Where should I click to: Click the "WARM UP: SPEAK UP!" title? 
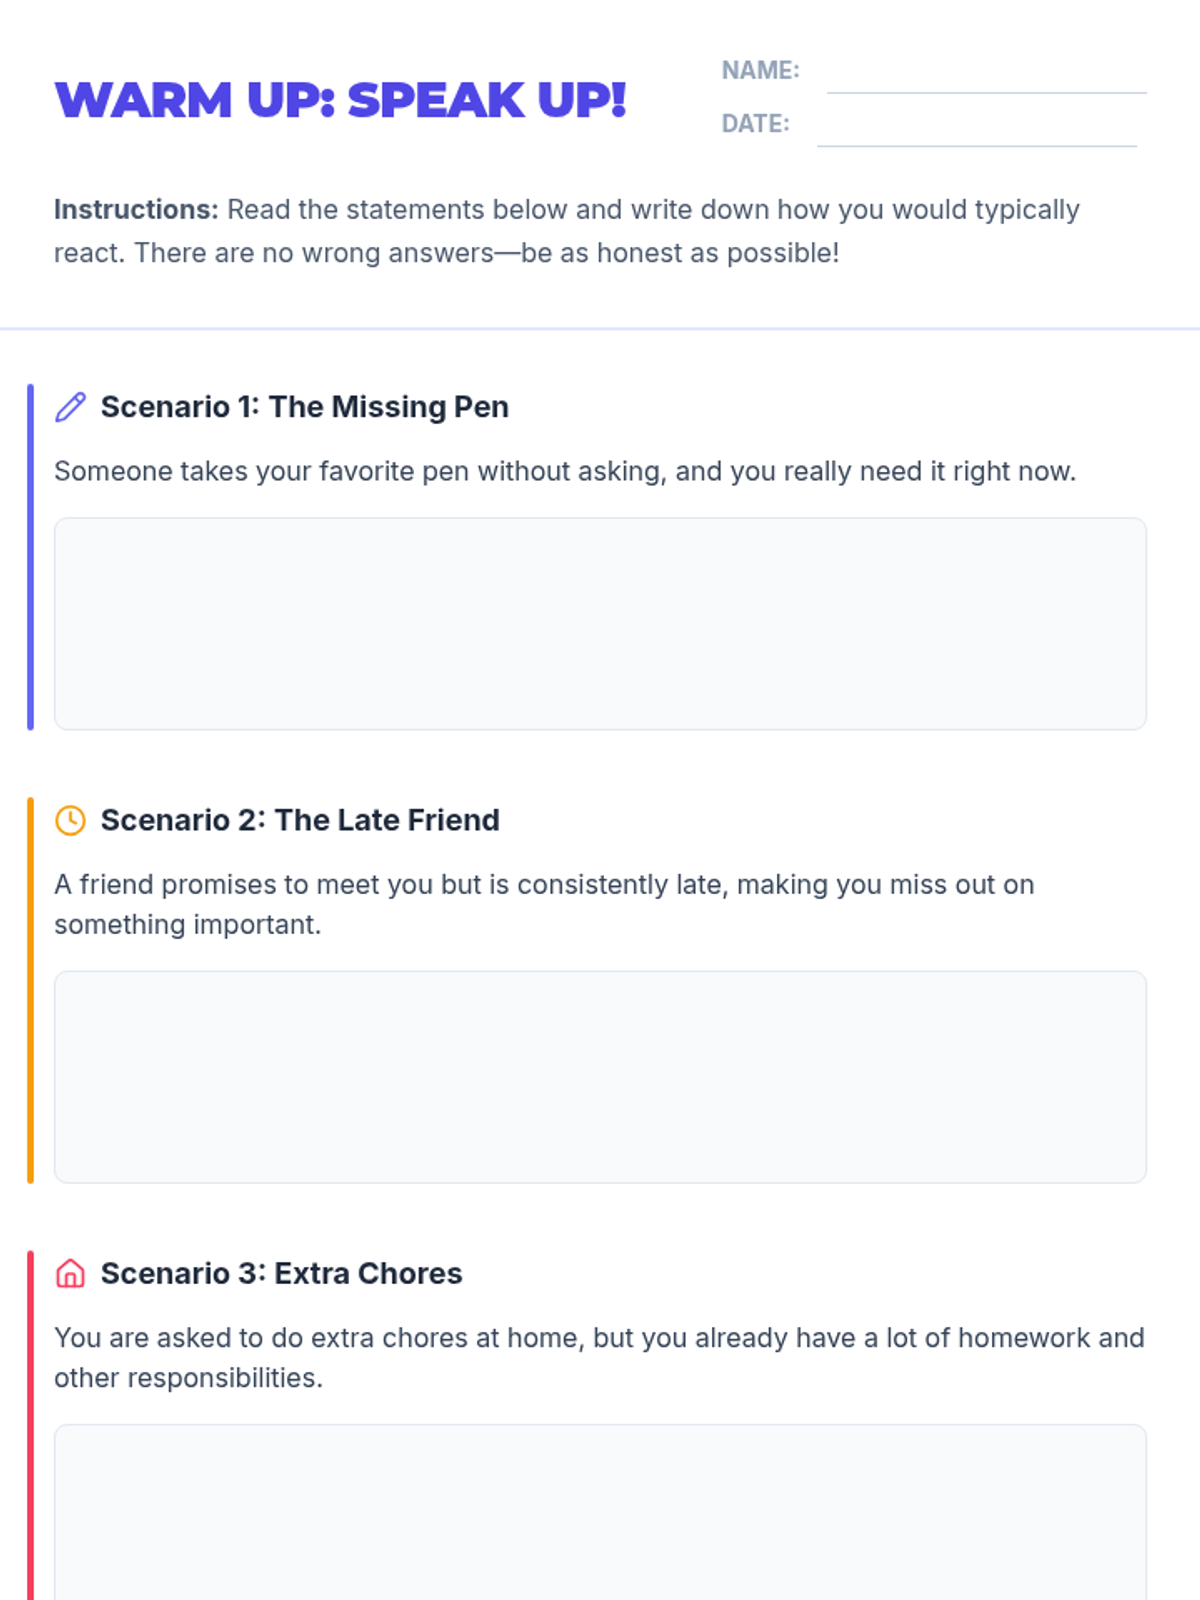[x=340, y=100]
